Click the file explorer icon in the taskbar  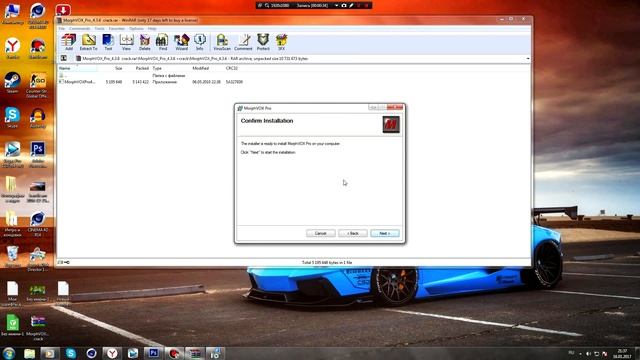29,353
